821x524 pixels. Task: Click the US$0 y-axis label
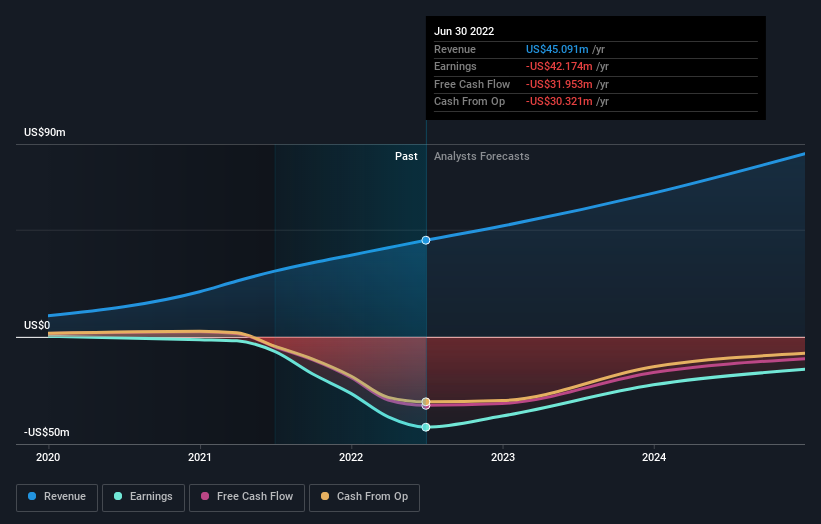(37, 325)
